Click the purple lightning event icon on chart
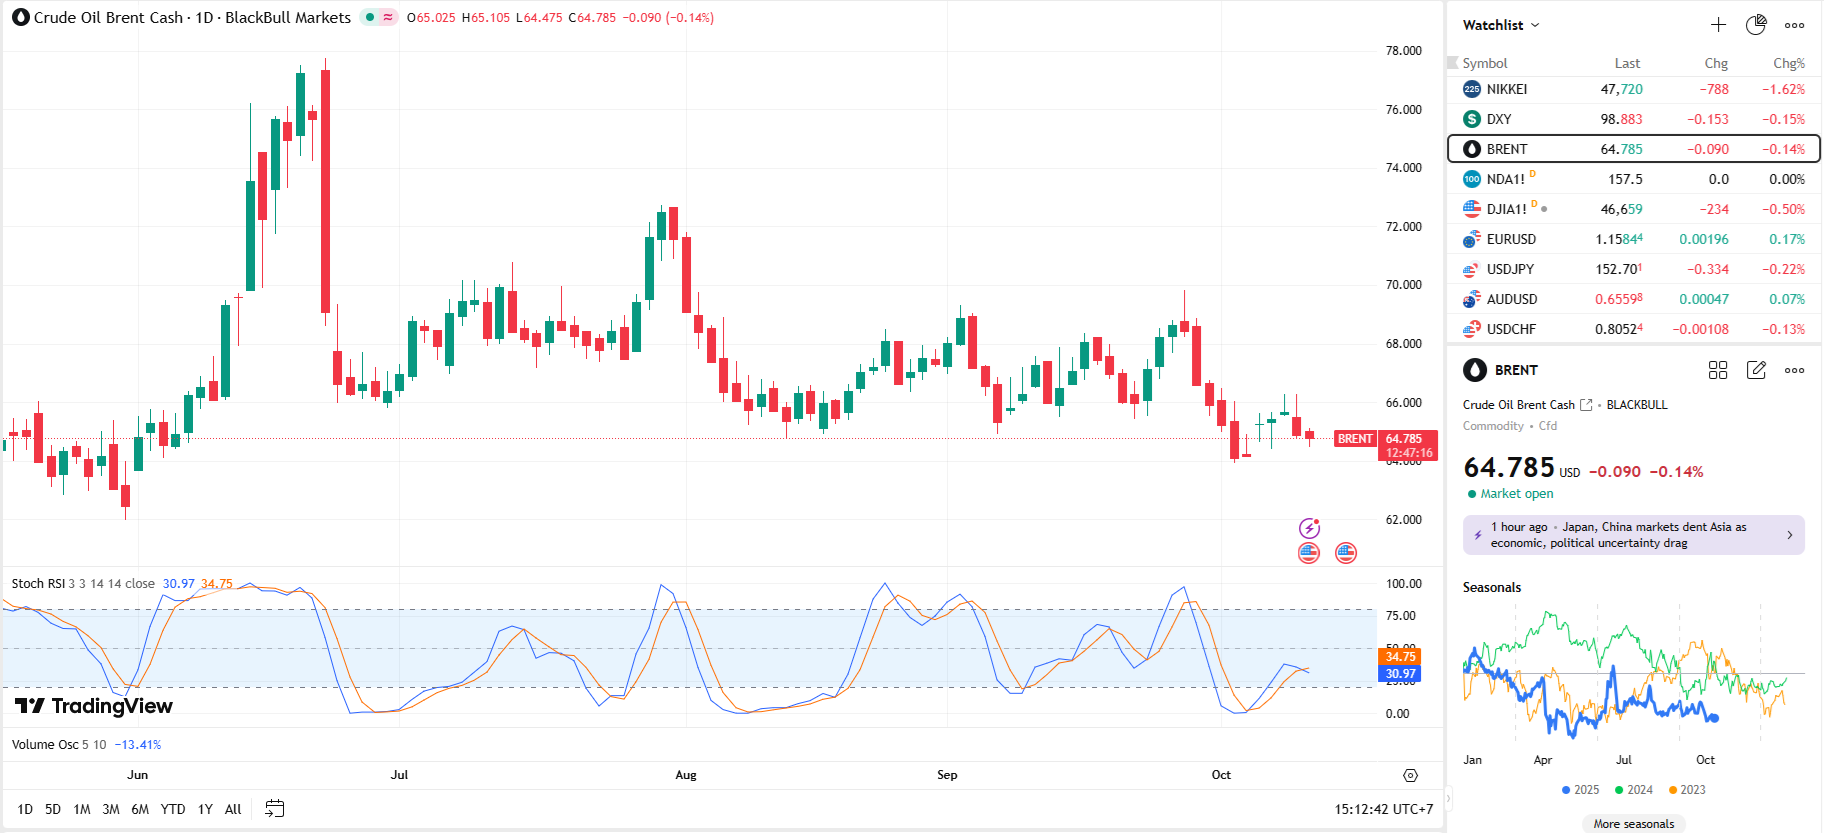Viewport: 1824px width, 833px height. (x=1309, y=528)
